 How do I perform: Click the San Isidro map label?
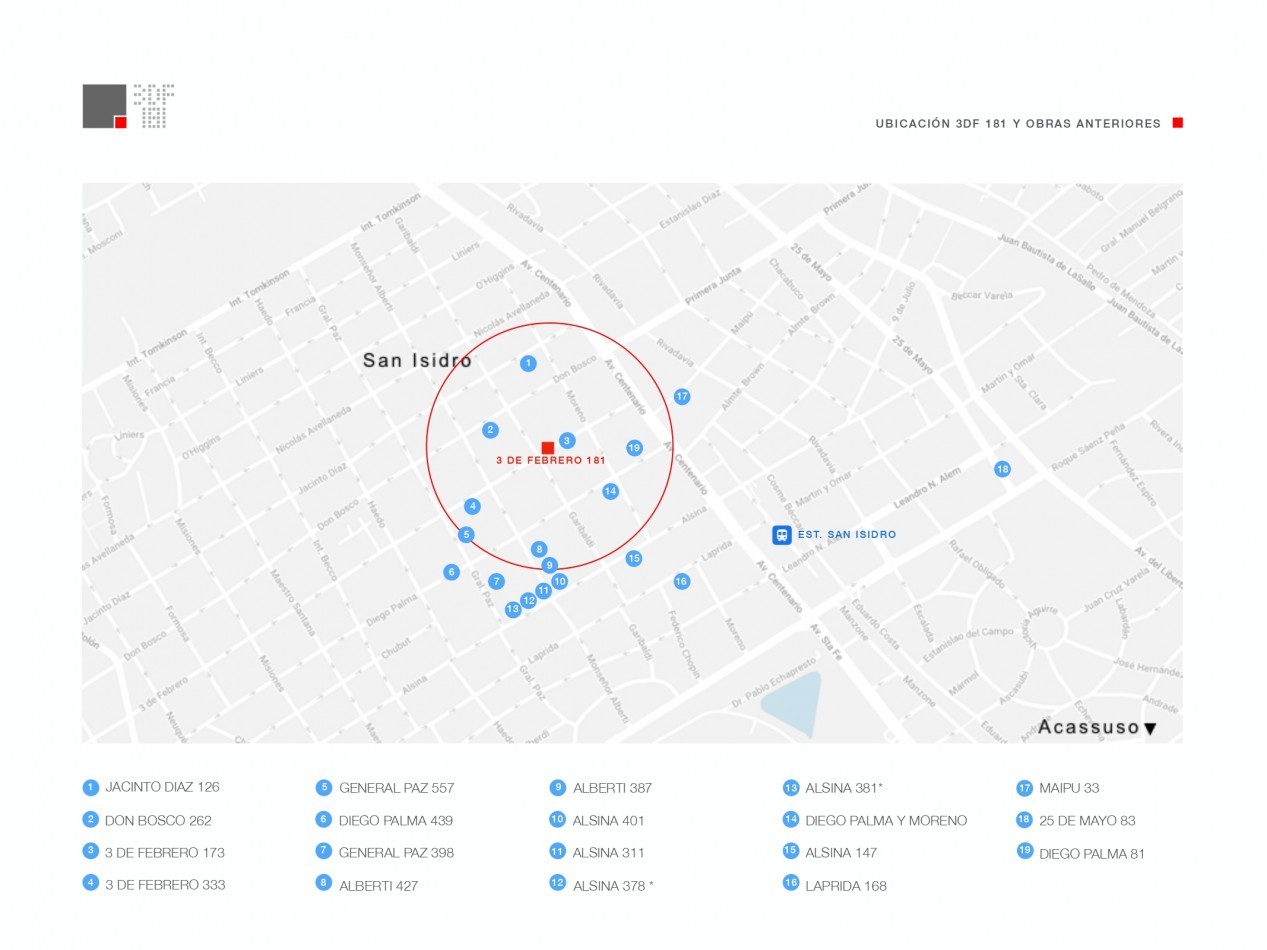pos(417,360)
